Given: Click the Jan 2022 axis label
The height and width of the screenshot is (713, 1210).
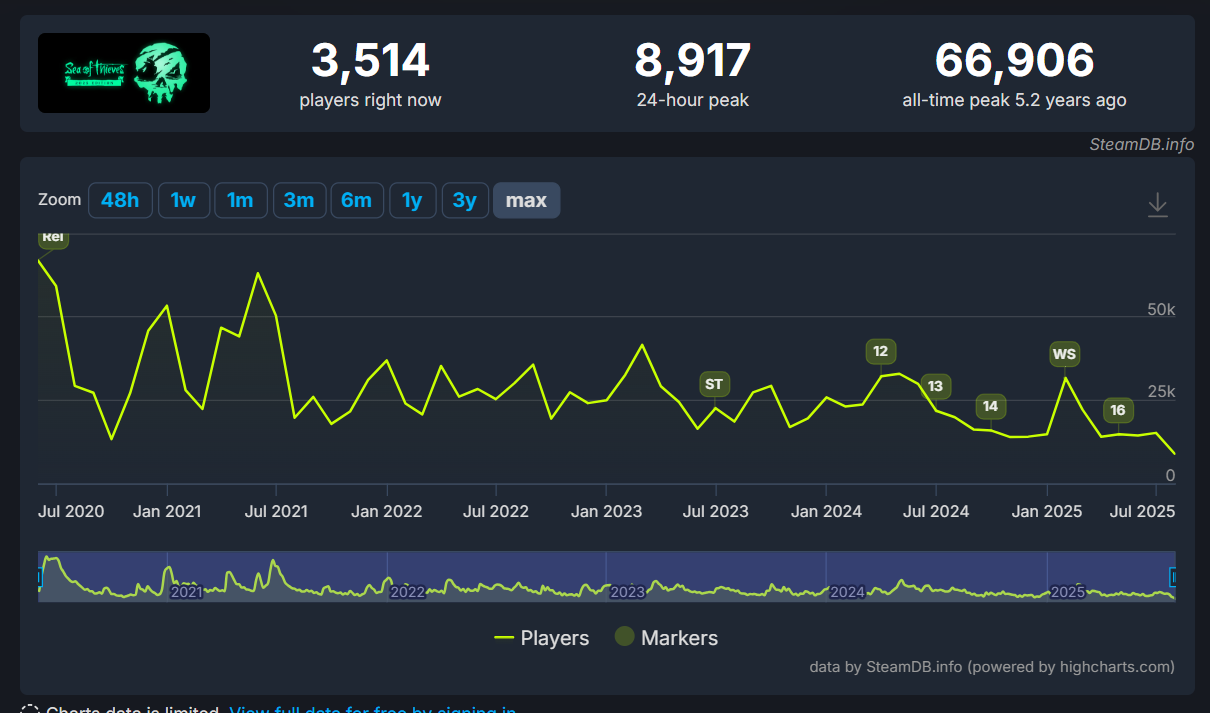Looking at the screenshot, I should [387, 511].
